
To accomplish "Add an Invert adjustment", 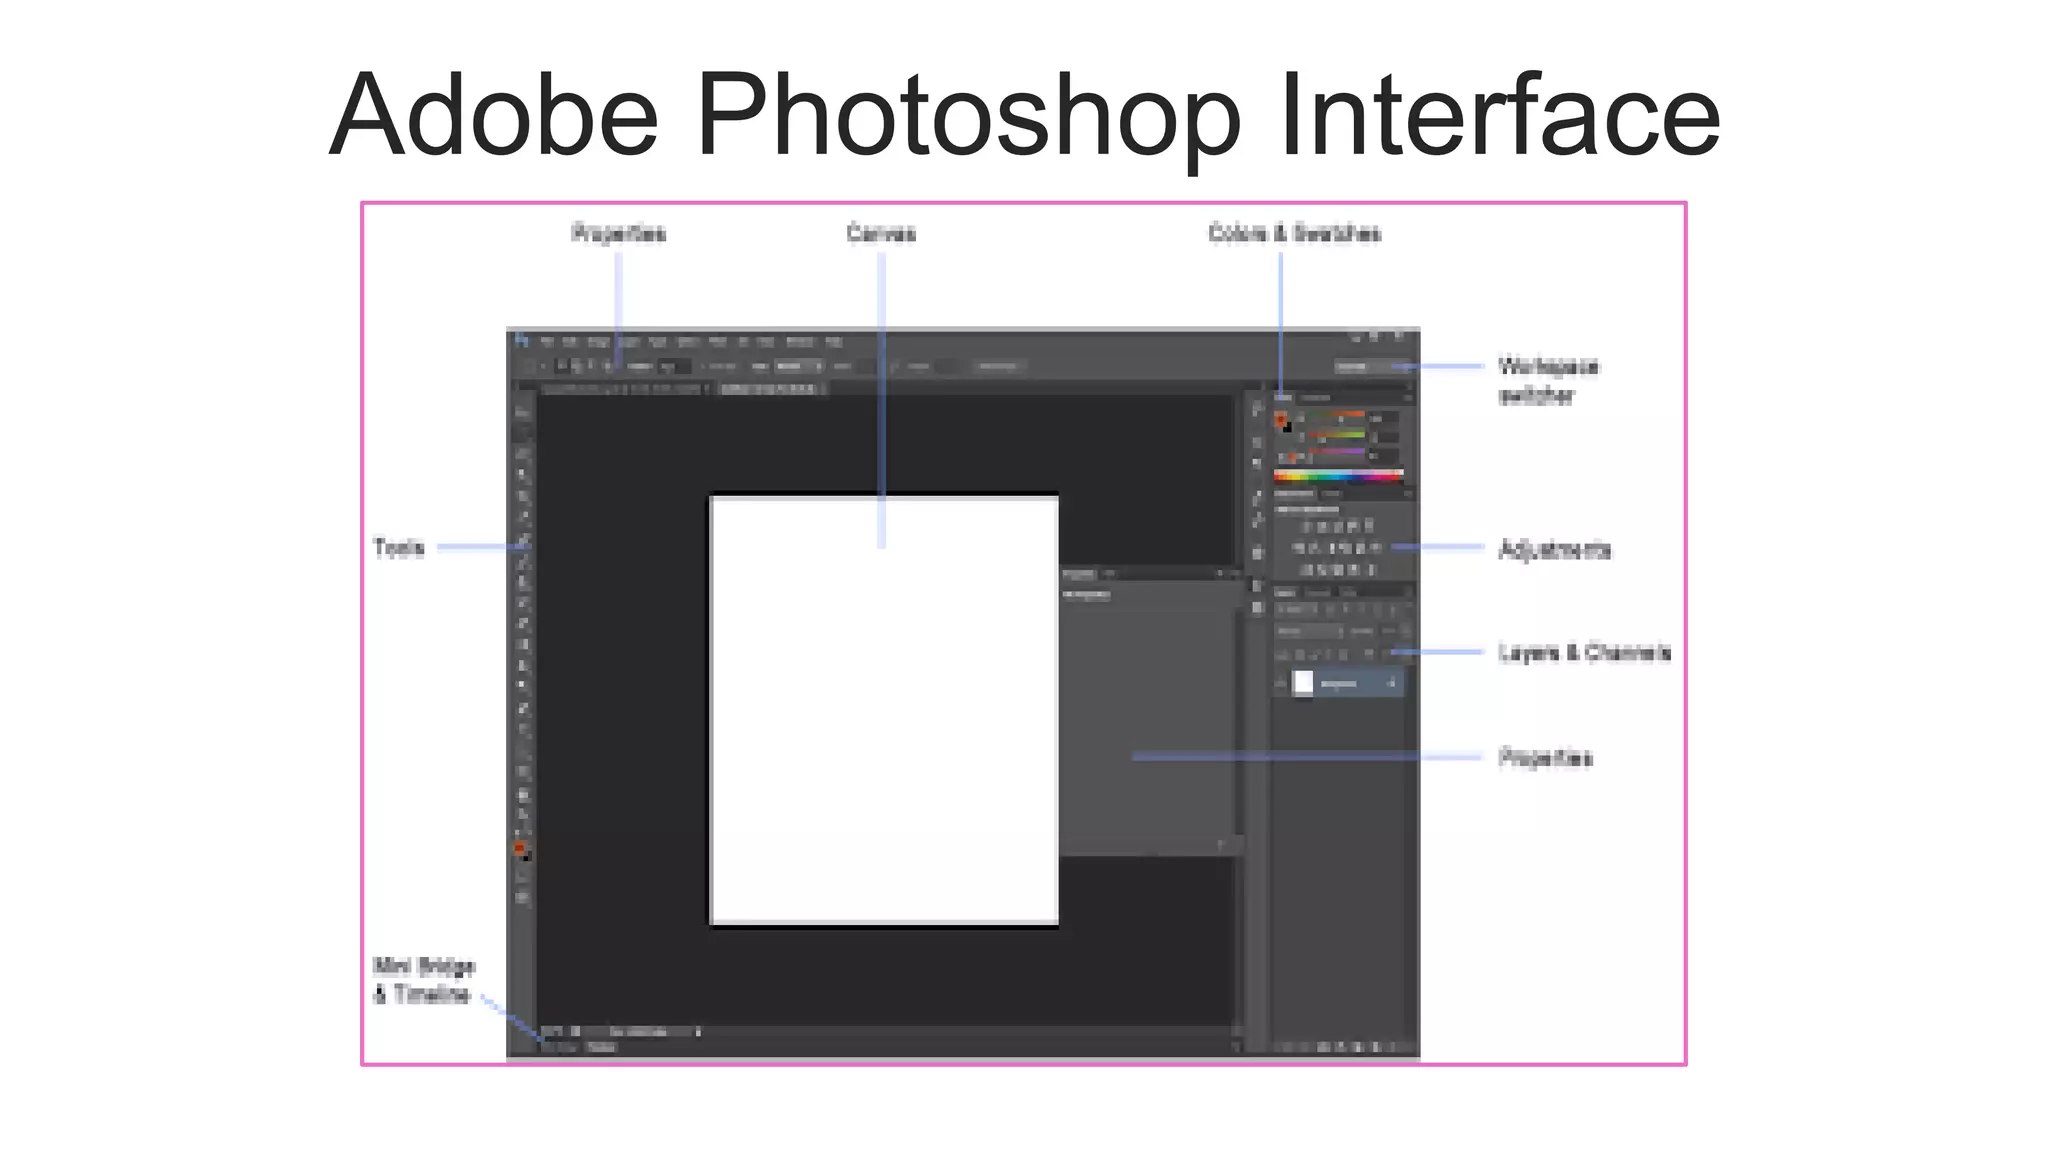I will pyautogui.click(x=1305, y=570).
